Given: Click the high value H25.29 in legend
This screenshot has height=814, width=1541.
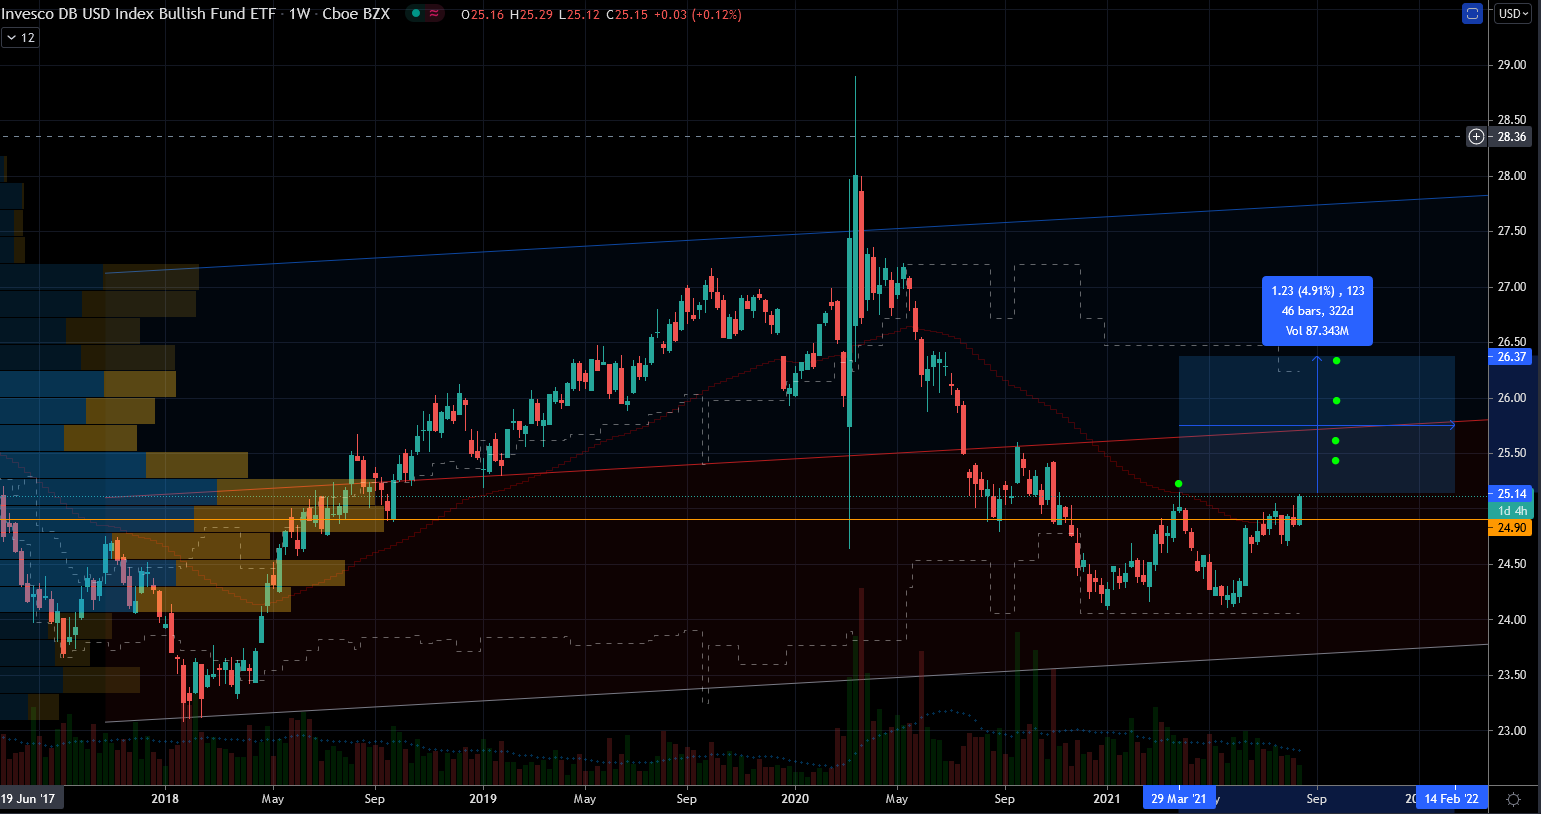Looking at the screenshot, I should pos(531,15).
